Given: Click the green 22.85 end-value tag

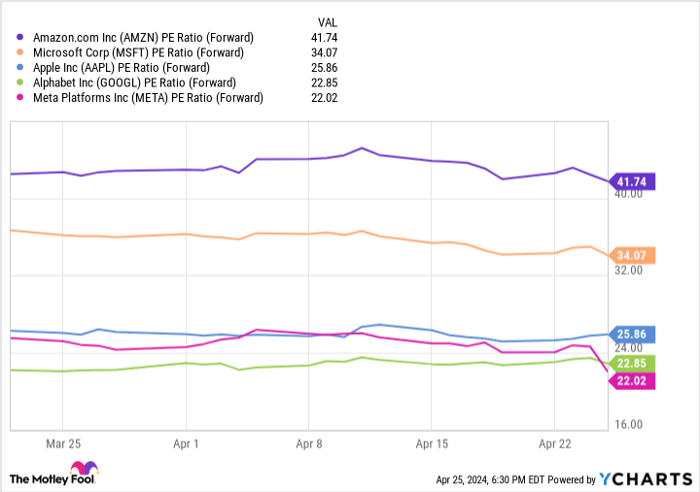Looking at the screenshot, I should coord(633,363).
